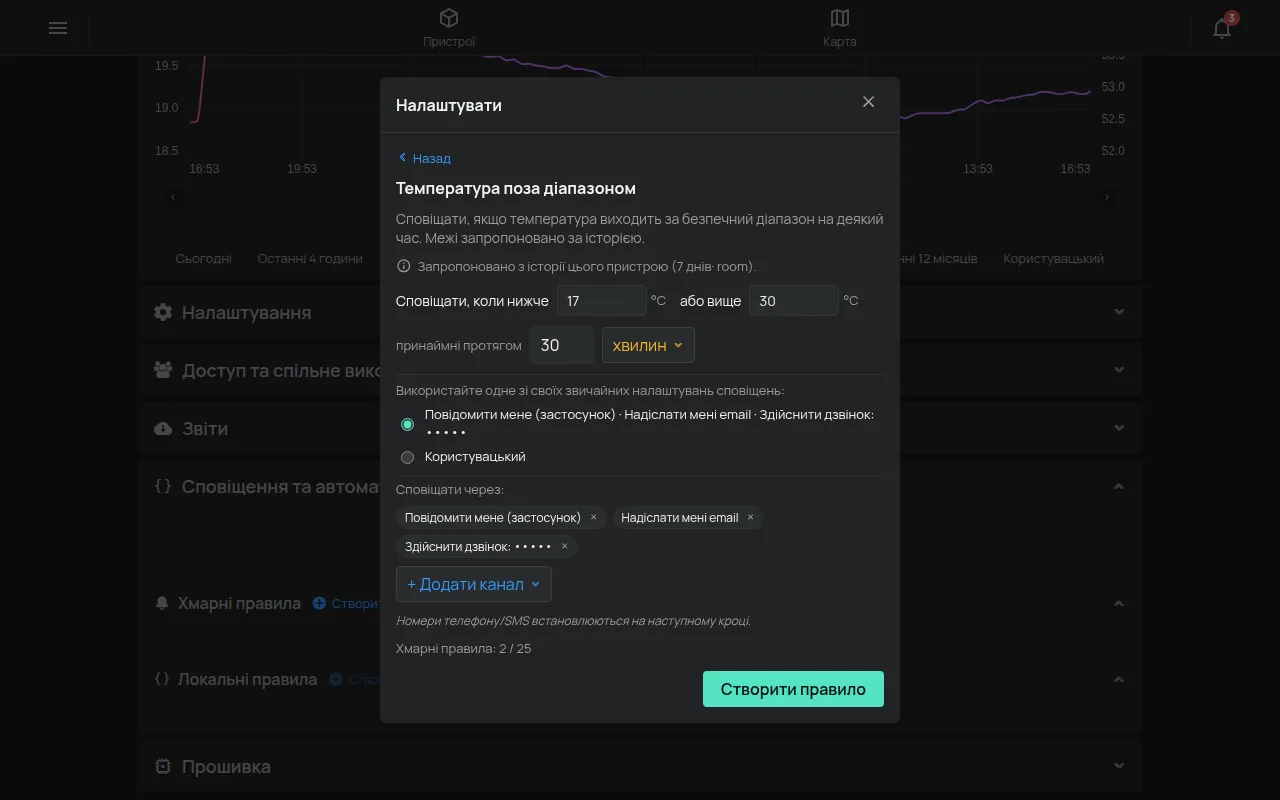This screenshot has width=1280, height=800.
Task: Collapse the Сповіщення та автоматизація section chevron
Action: pyautogui.click(x=1119, y=486)
